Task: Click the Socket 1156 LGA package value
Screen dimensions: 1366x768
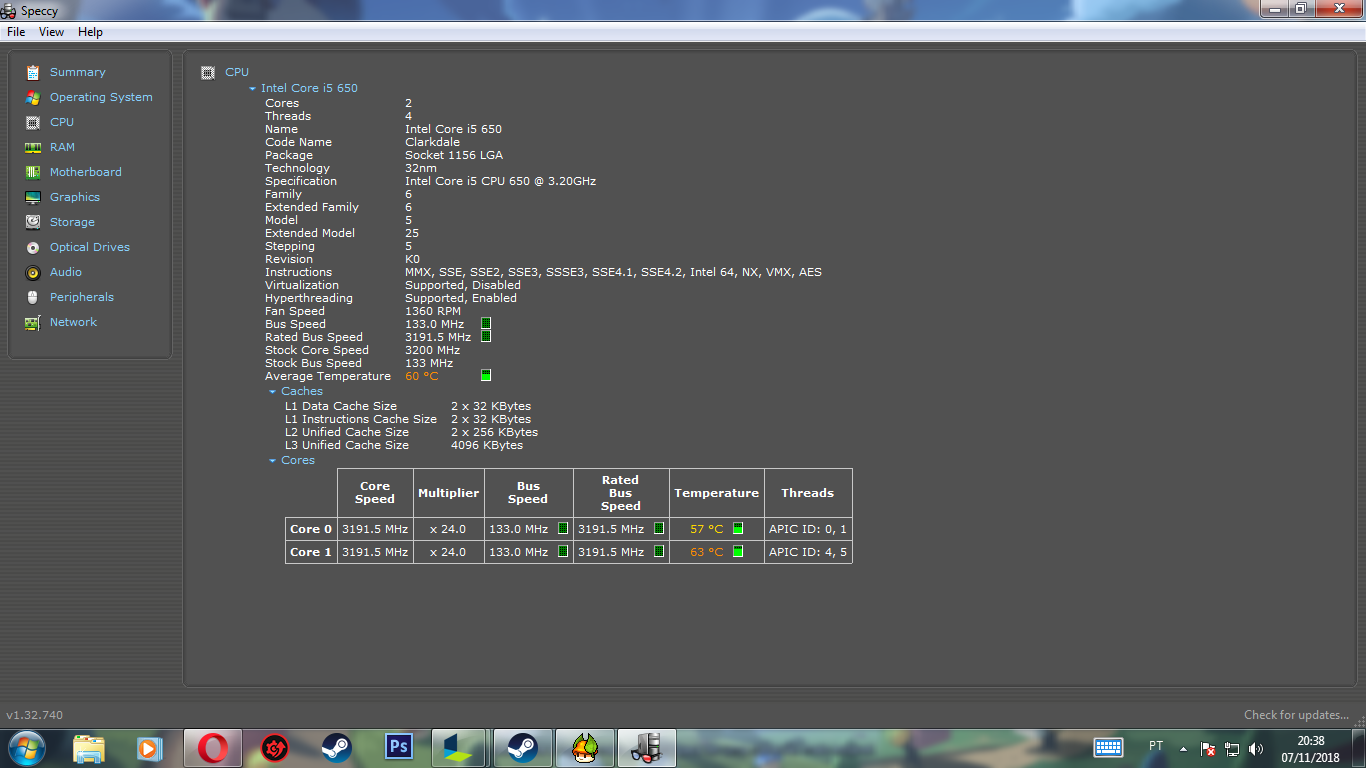Action: tap(454, 155)
